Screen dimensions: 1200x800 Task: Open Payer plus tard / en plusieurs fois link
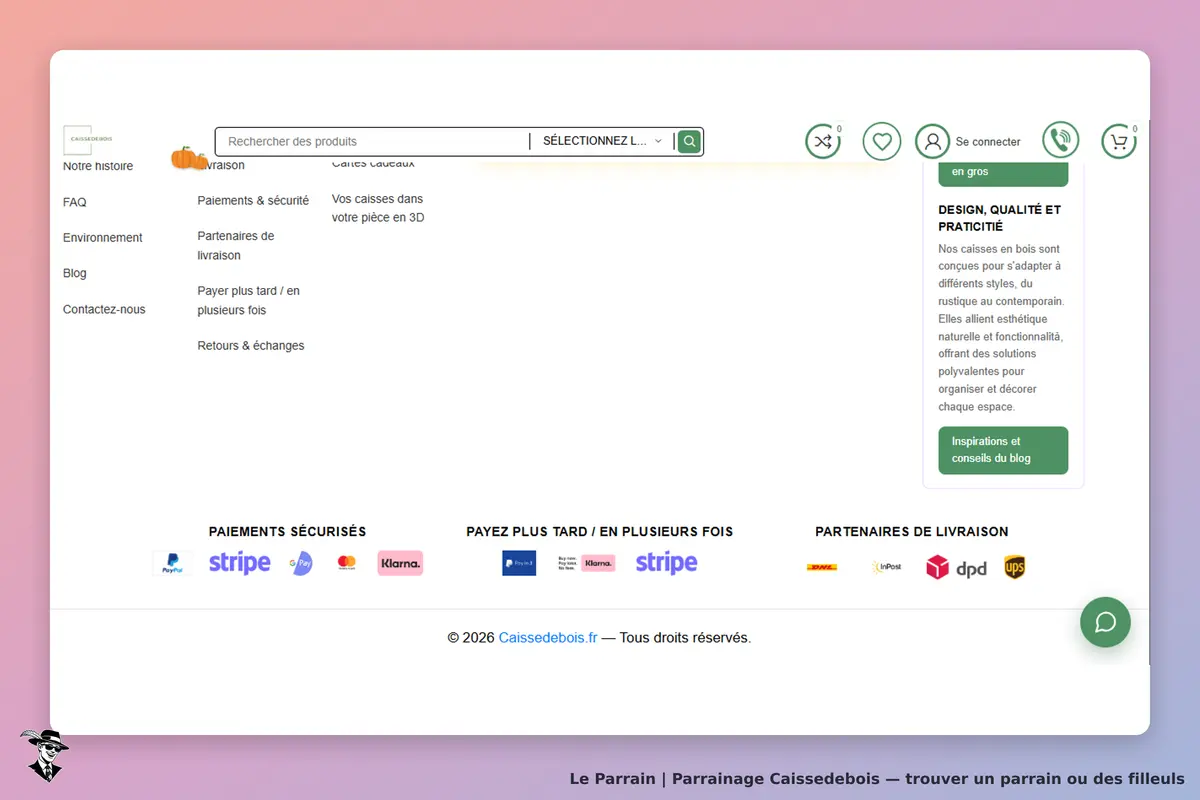(249, 301)
